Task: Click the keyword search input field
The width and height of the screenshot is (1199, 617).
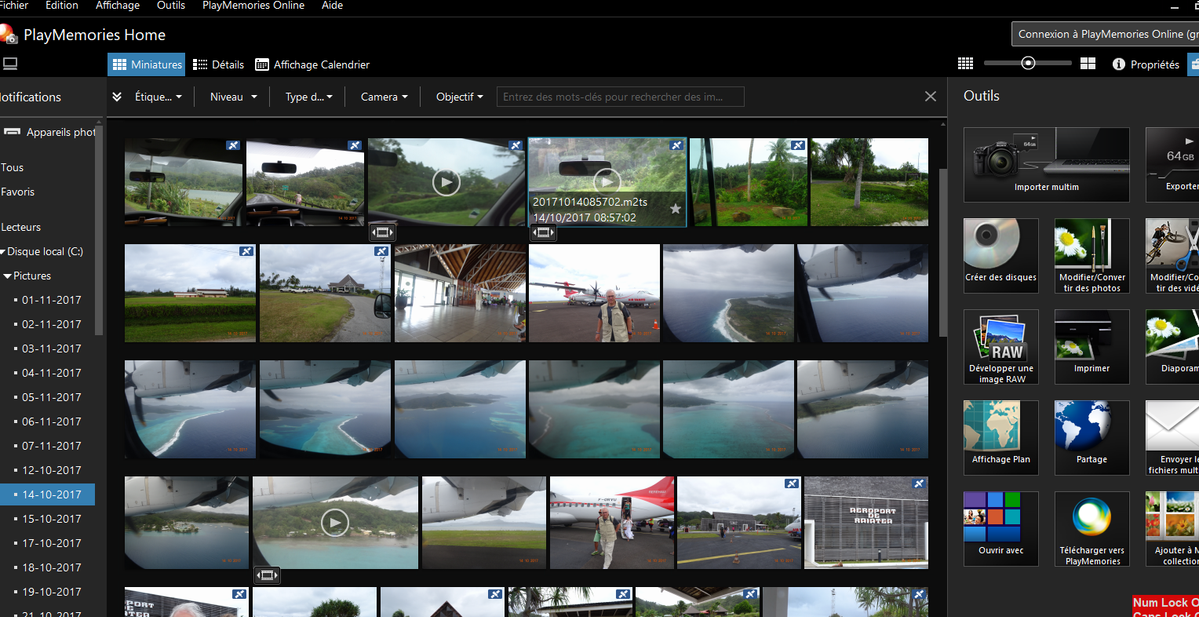Action: [620, 97]
